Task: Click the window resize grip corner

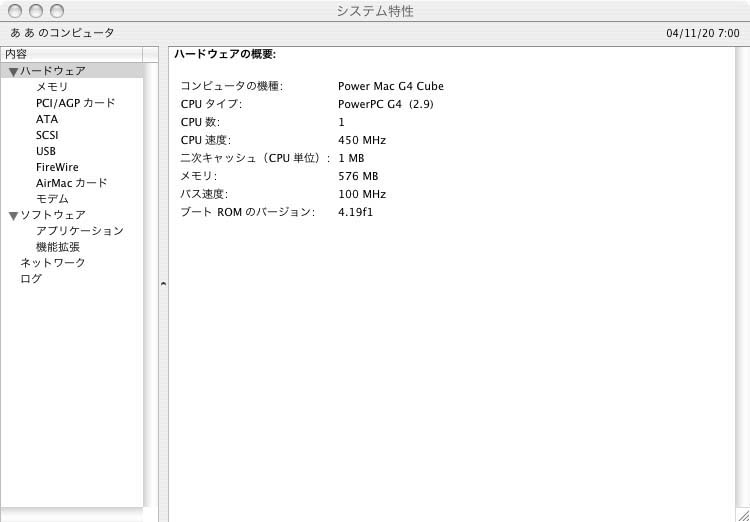Action: click(743, 515)
